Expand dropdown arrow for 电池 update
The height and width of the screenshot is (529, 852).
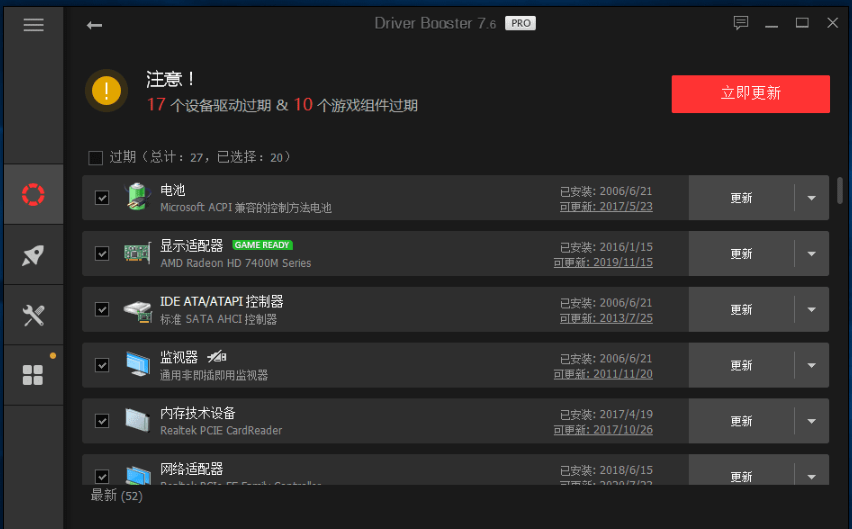(x=811, y=198)
